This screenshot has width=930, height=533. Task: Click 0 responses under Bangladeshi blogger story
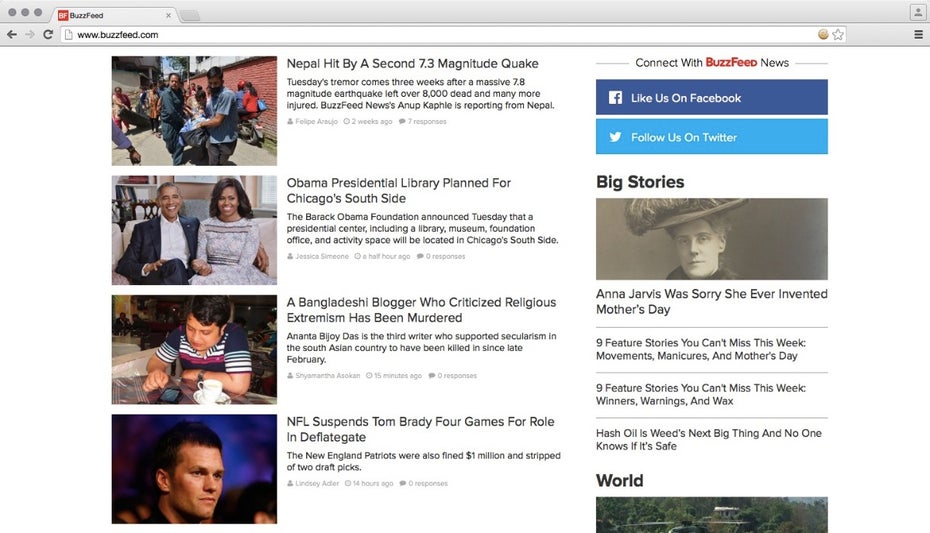coord(453,375)
